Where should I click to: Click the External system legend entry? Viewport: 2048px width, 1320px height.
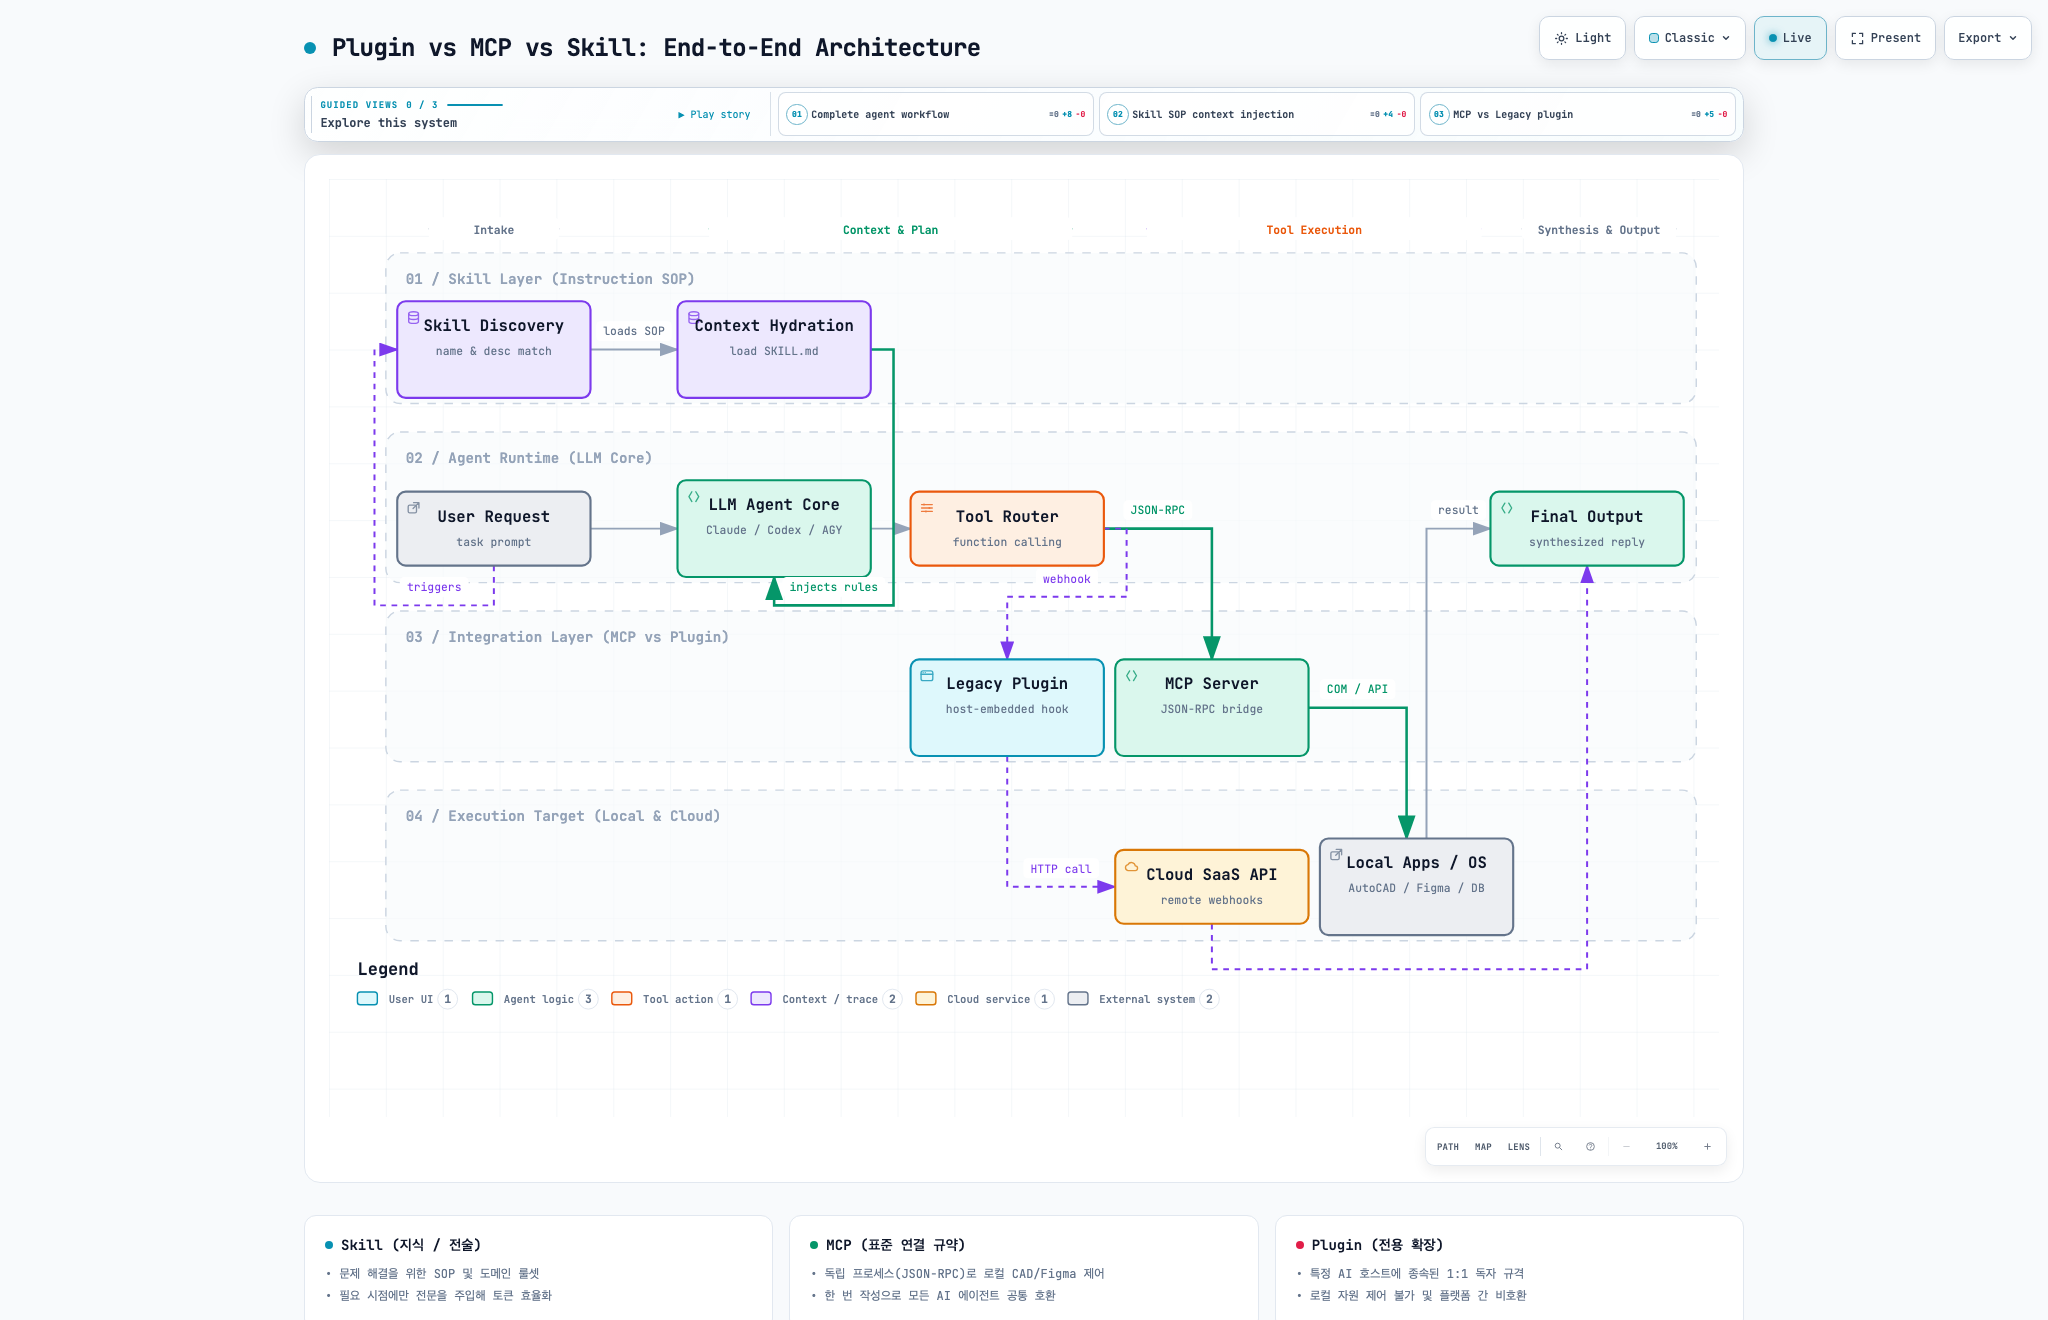1143,999
